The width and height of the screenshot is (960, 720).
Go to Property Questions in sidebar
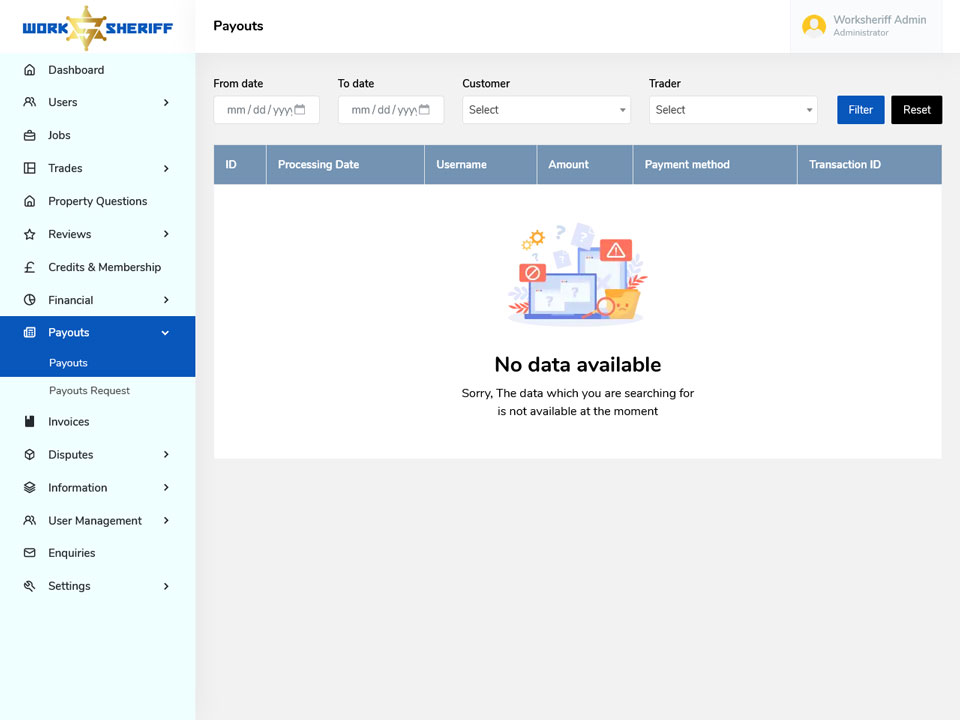click(98, 201)
